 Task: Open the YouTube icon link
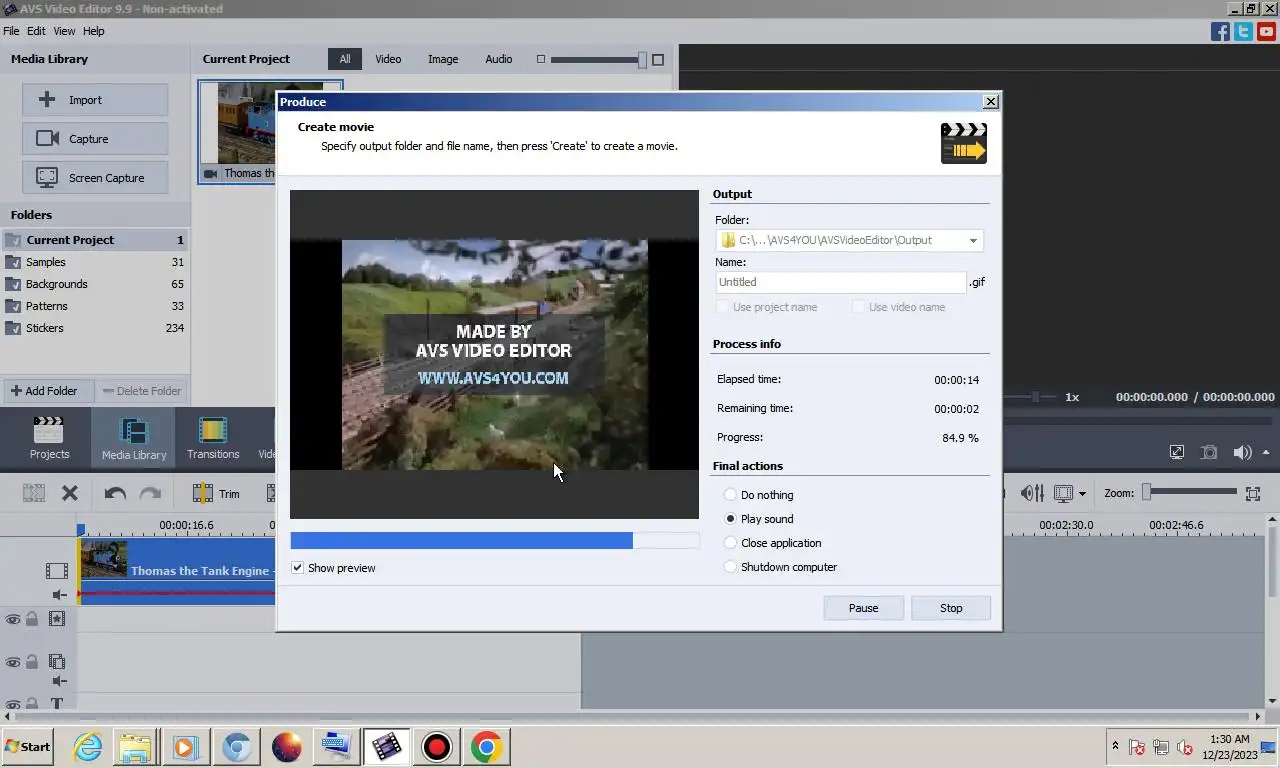[1266, 31]
